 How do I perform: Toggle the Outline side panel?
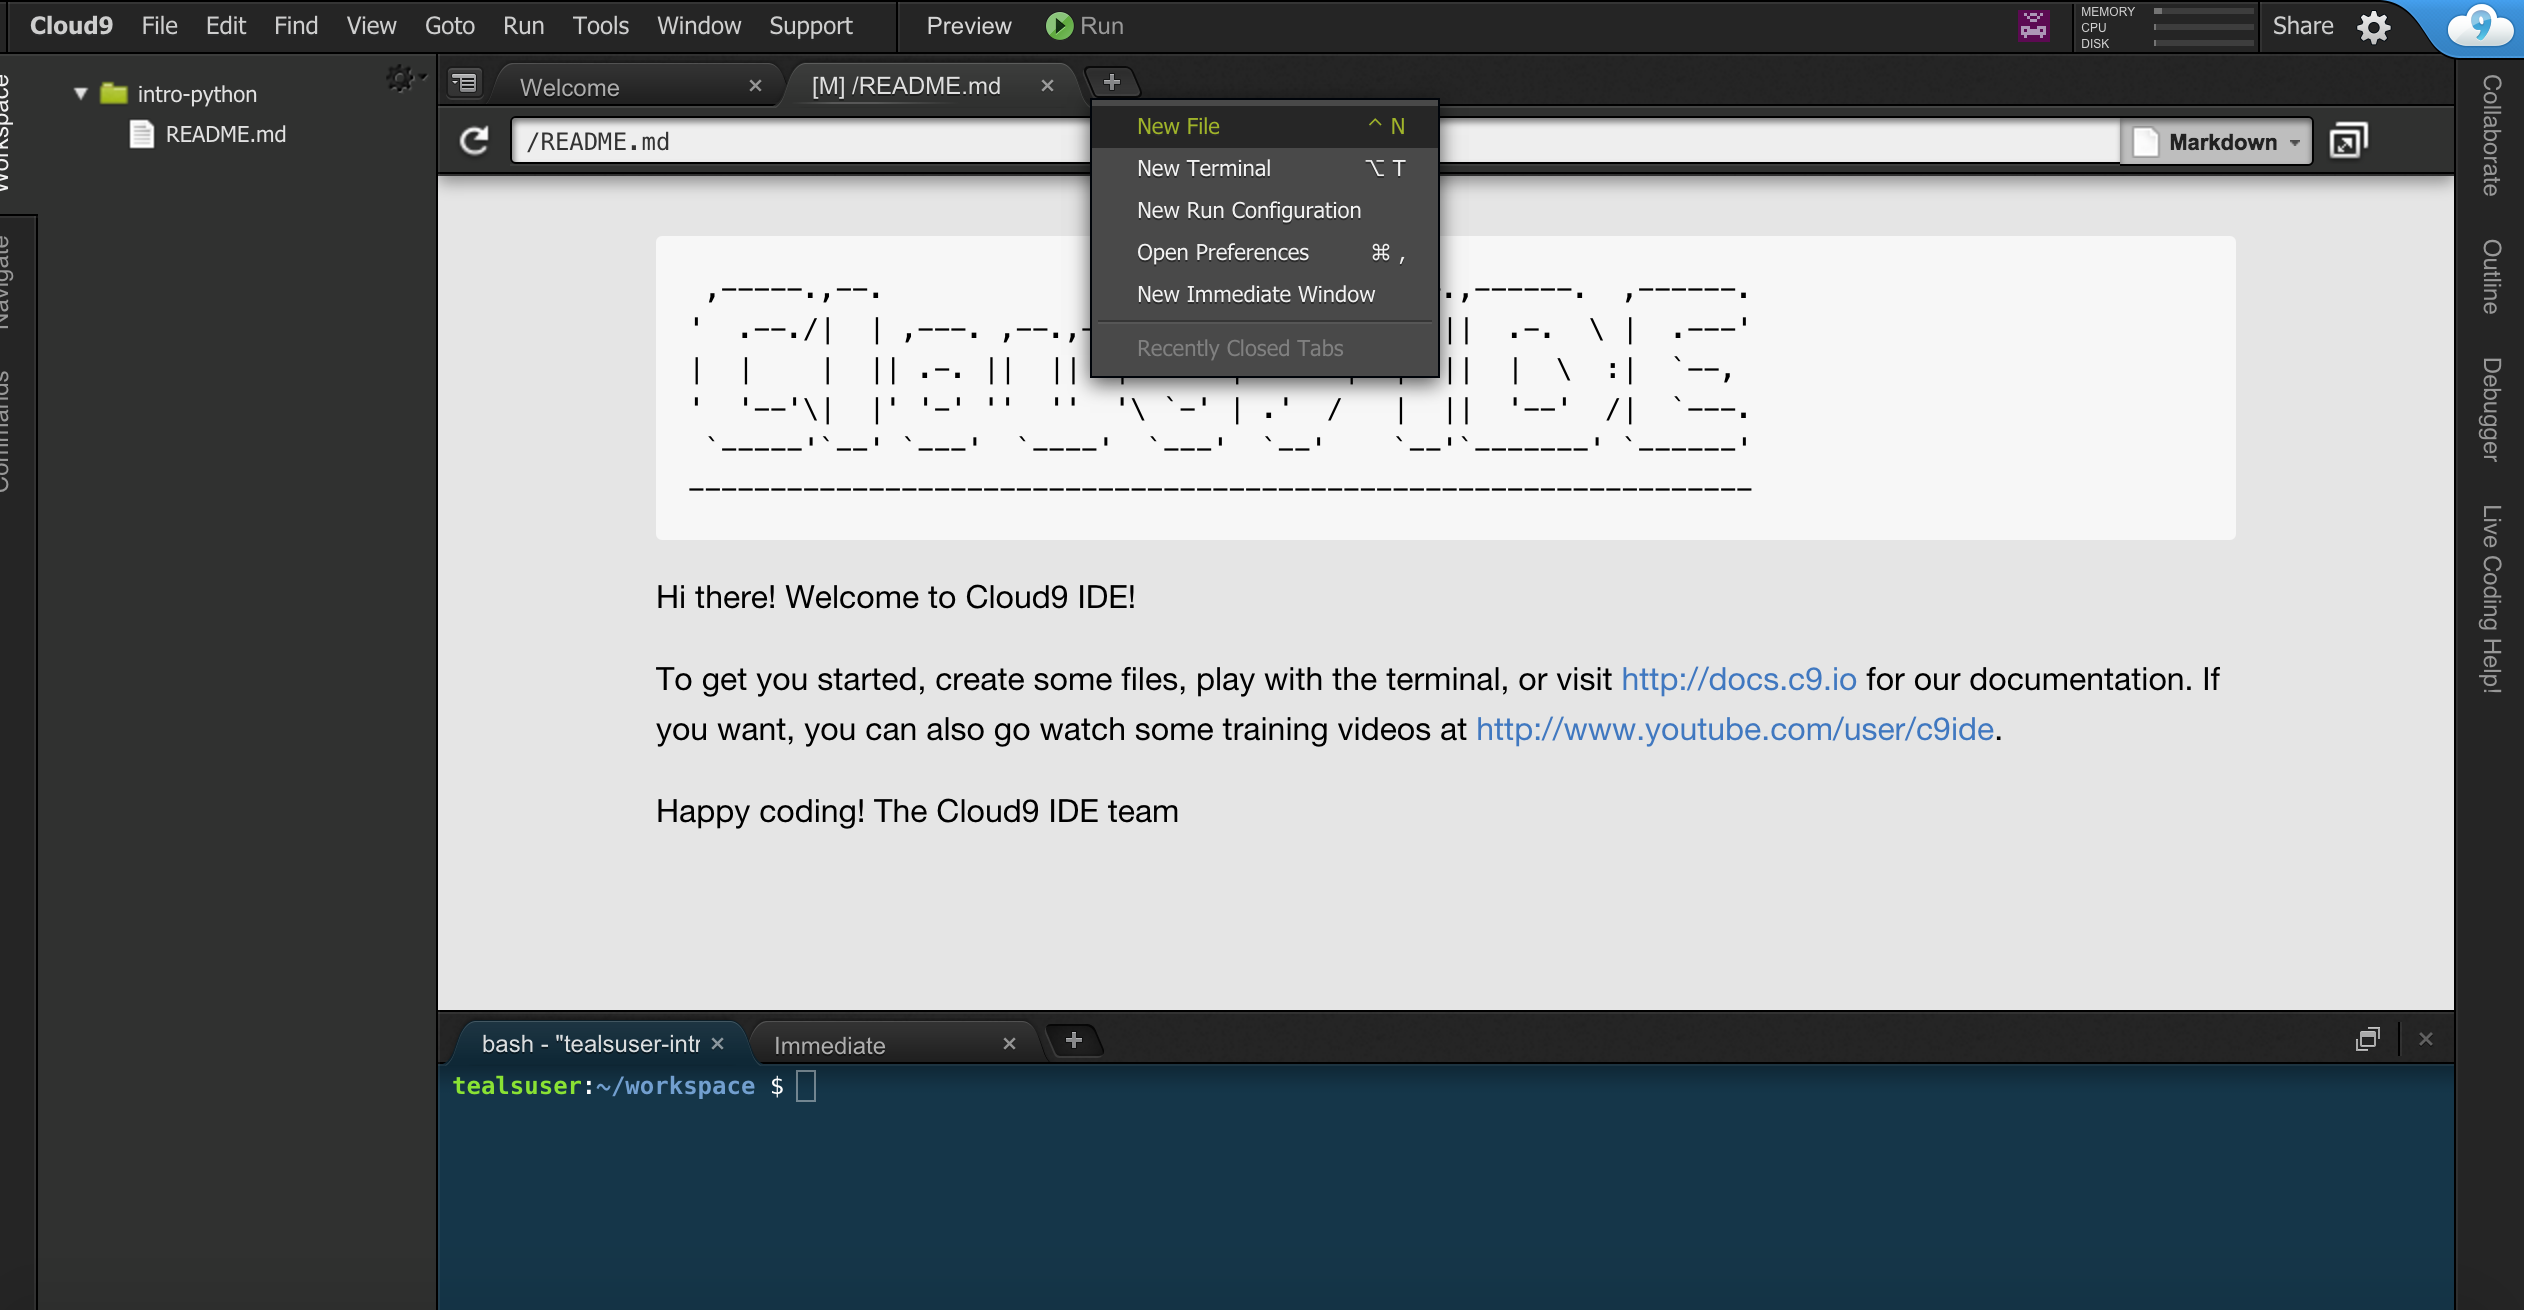[x=2491, y=277]
